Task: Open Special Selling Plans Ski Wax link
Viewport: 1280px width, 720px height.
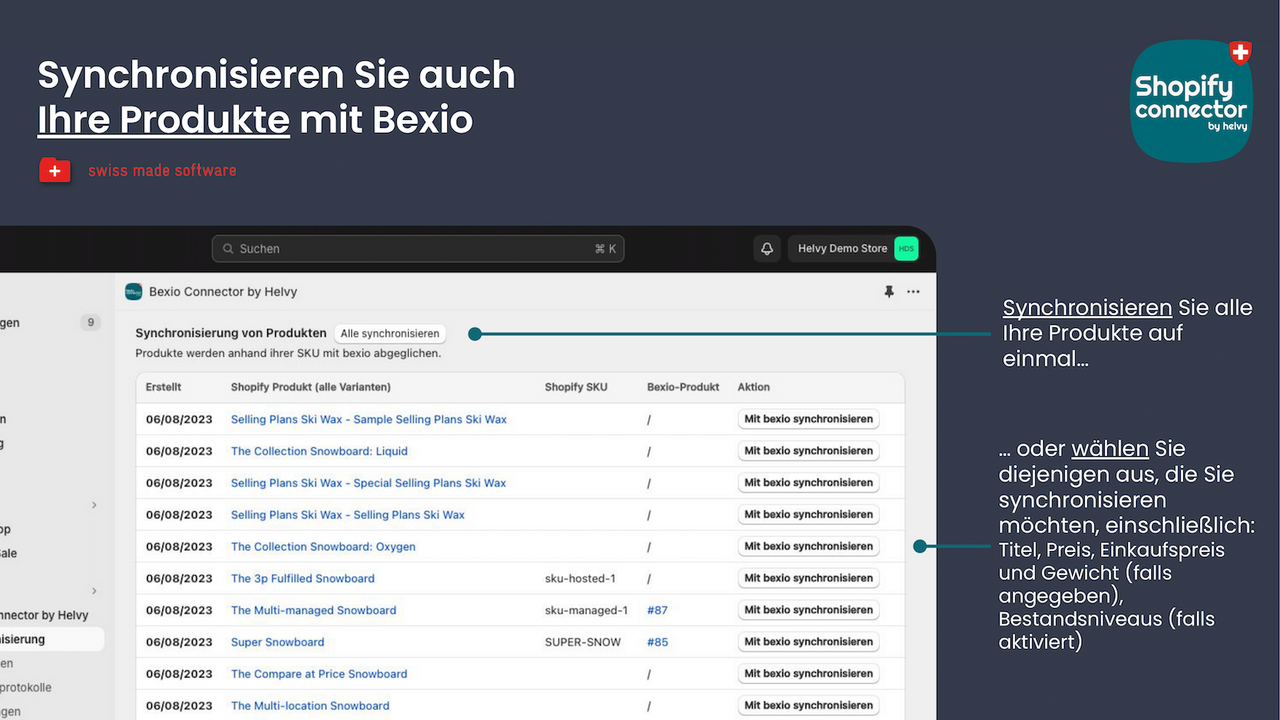Action: tap(369, 483)
